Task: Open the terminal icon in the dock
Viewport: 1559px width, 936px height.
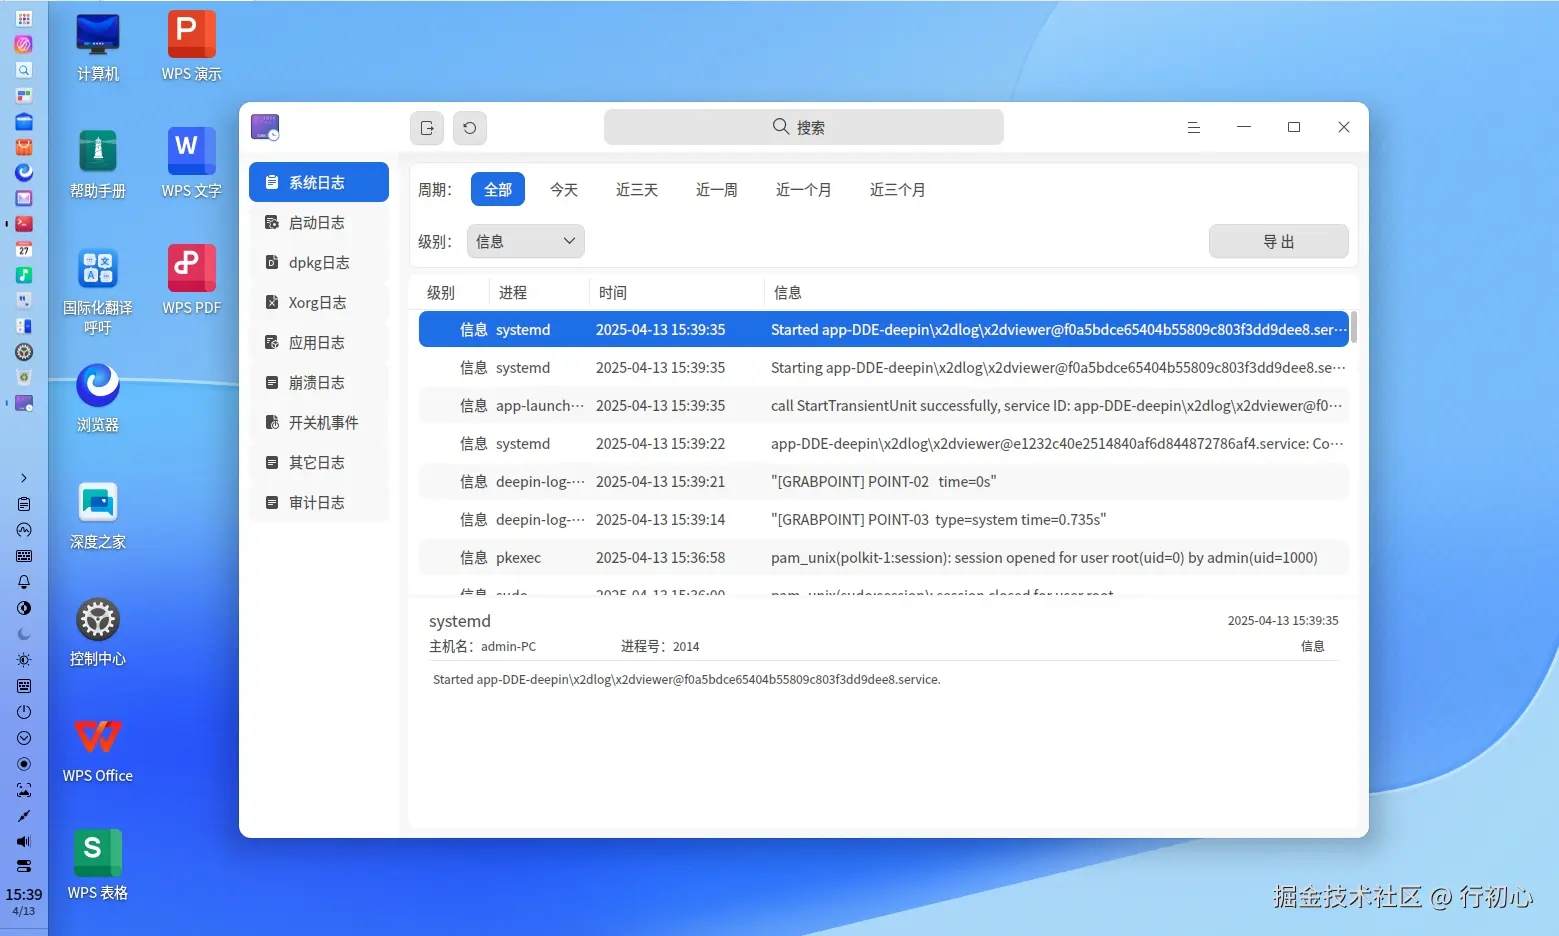Action: tap(24, 224)
